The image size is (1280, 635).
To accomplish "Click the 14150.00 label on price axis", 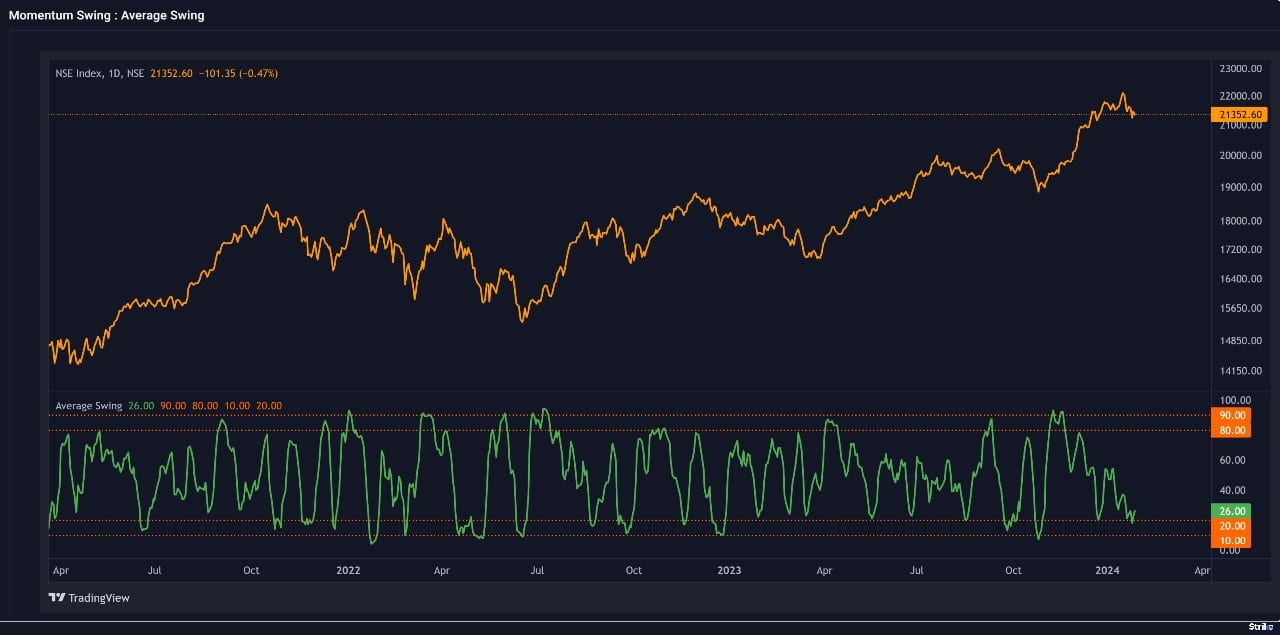I will (1240, 371).
